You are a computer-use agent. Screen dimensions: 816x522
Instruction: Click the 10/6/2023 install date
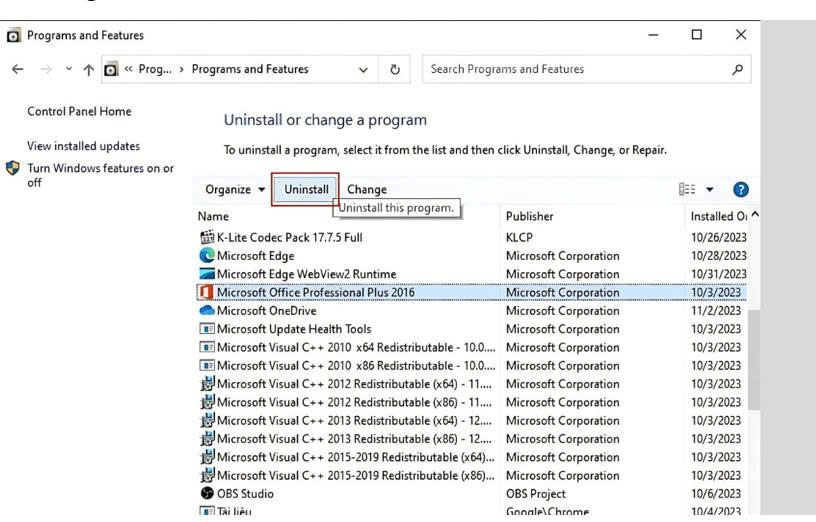point(716,494)
